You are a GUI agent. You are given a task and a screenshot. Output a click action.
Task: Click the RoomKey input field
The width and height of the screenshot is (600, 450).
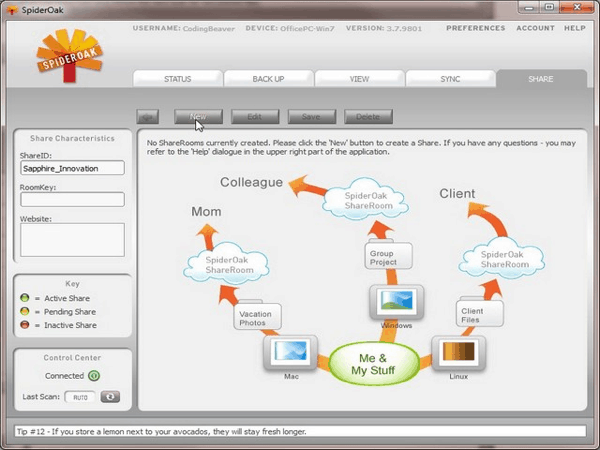pos(72,199)
